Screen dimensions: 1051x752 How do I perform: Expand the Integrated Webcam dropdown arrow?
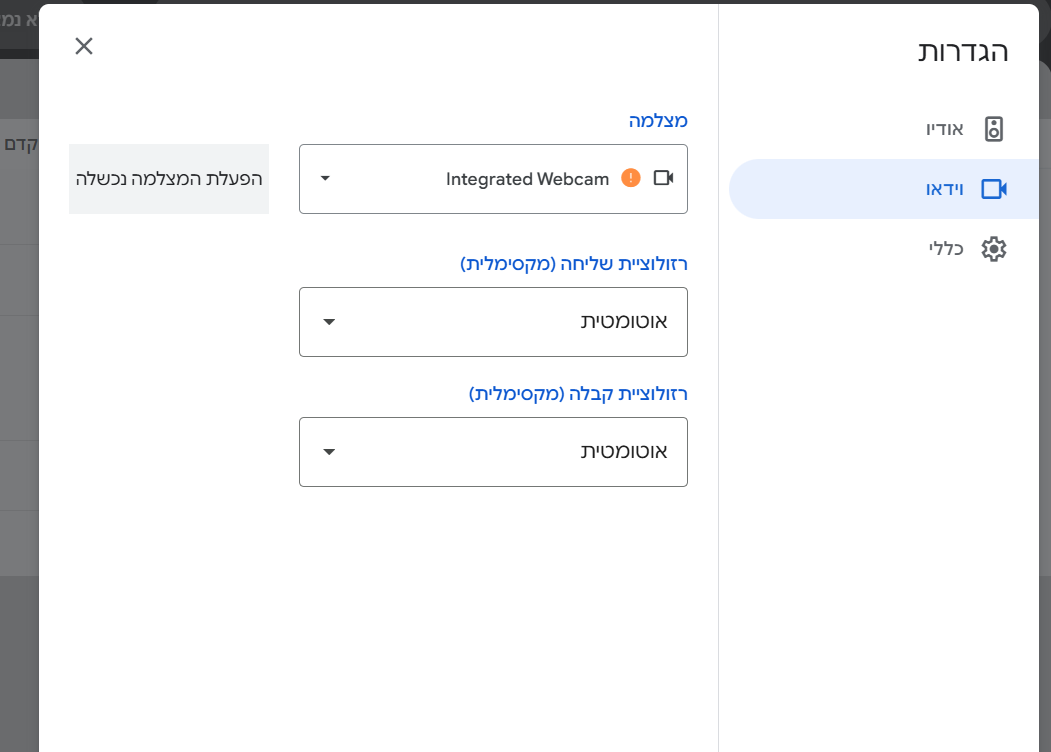(x=325, y=179)
